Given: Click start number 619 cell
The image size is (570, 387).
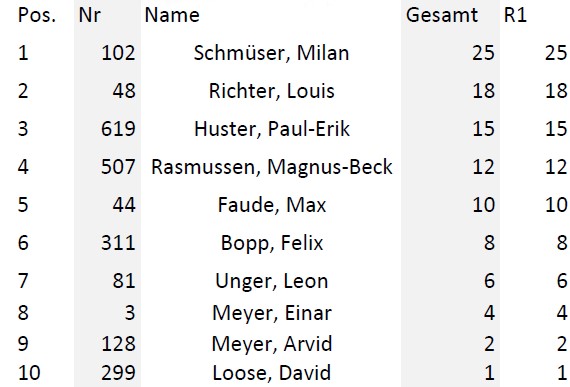Looking at the screenshot, I should click(118, 129).
